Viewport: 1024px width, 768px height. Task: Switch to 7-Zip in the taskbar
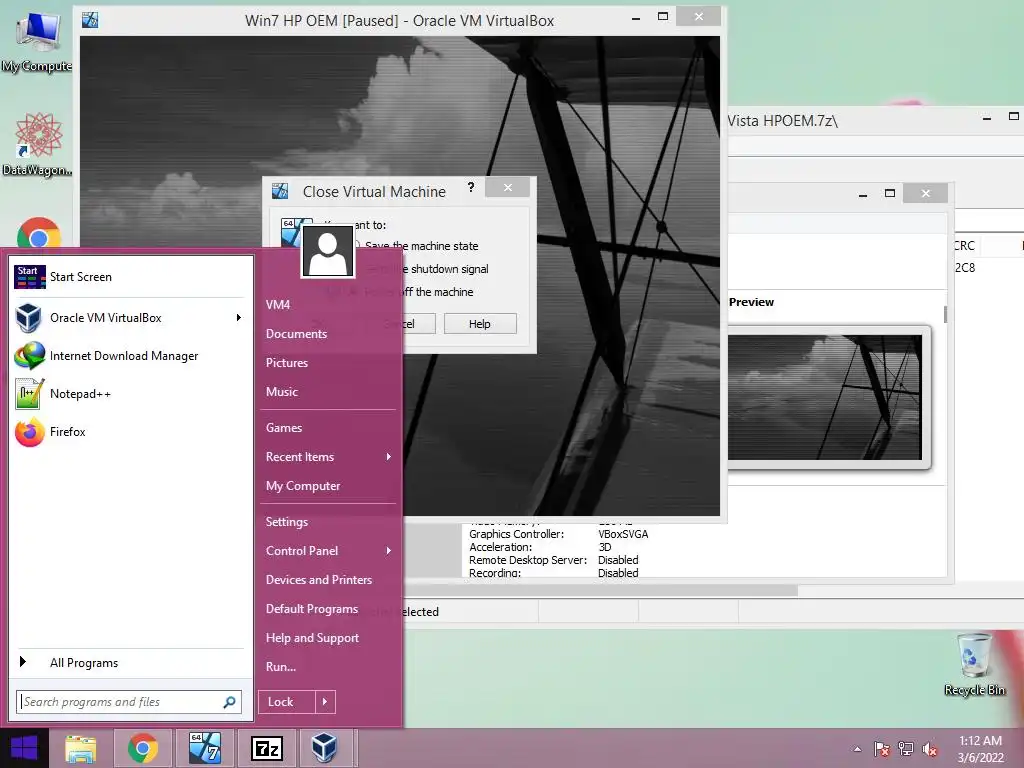266,748
